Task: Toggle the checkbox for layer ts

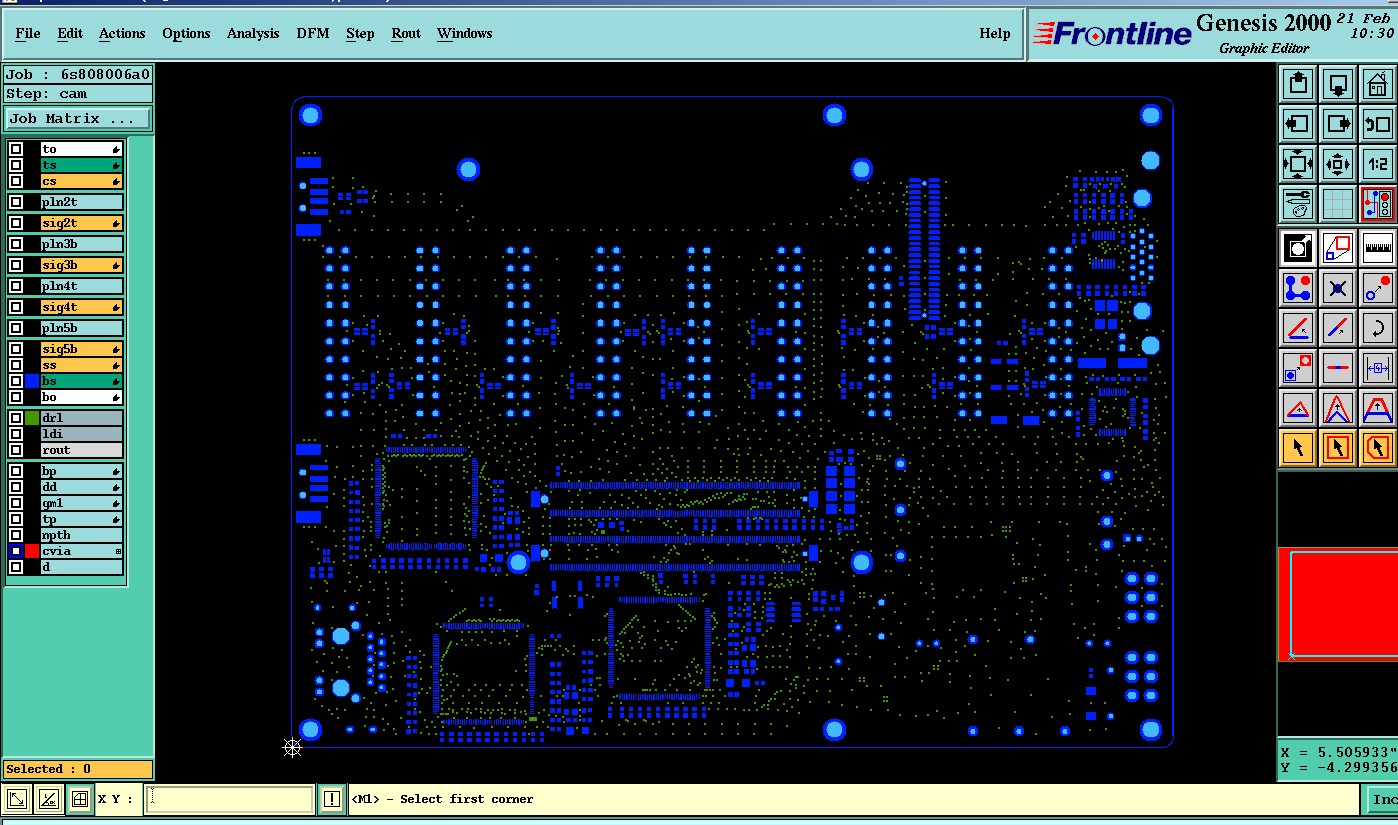Action: (x=16, y=165)
